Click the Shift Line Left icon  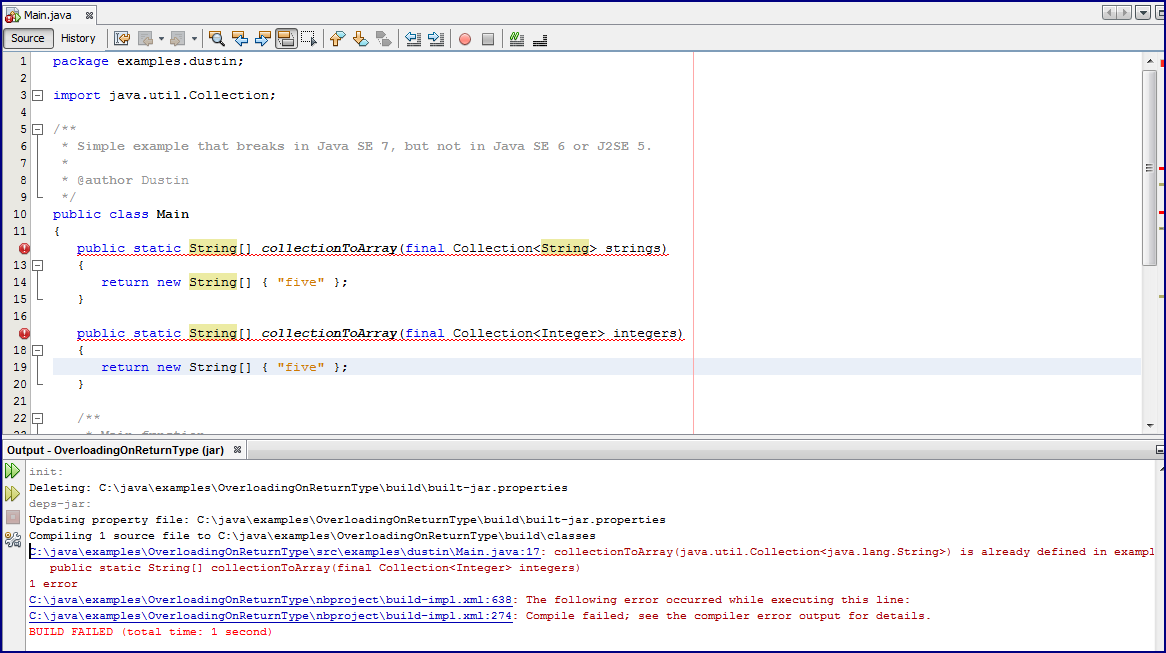click(x=412, y=38)
